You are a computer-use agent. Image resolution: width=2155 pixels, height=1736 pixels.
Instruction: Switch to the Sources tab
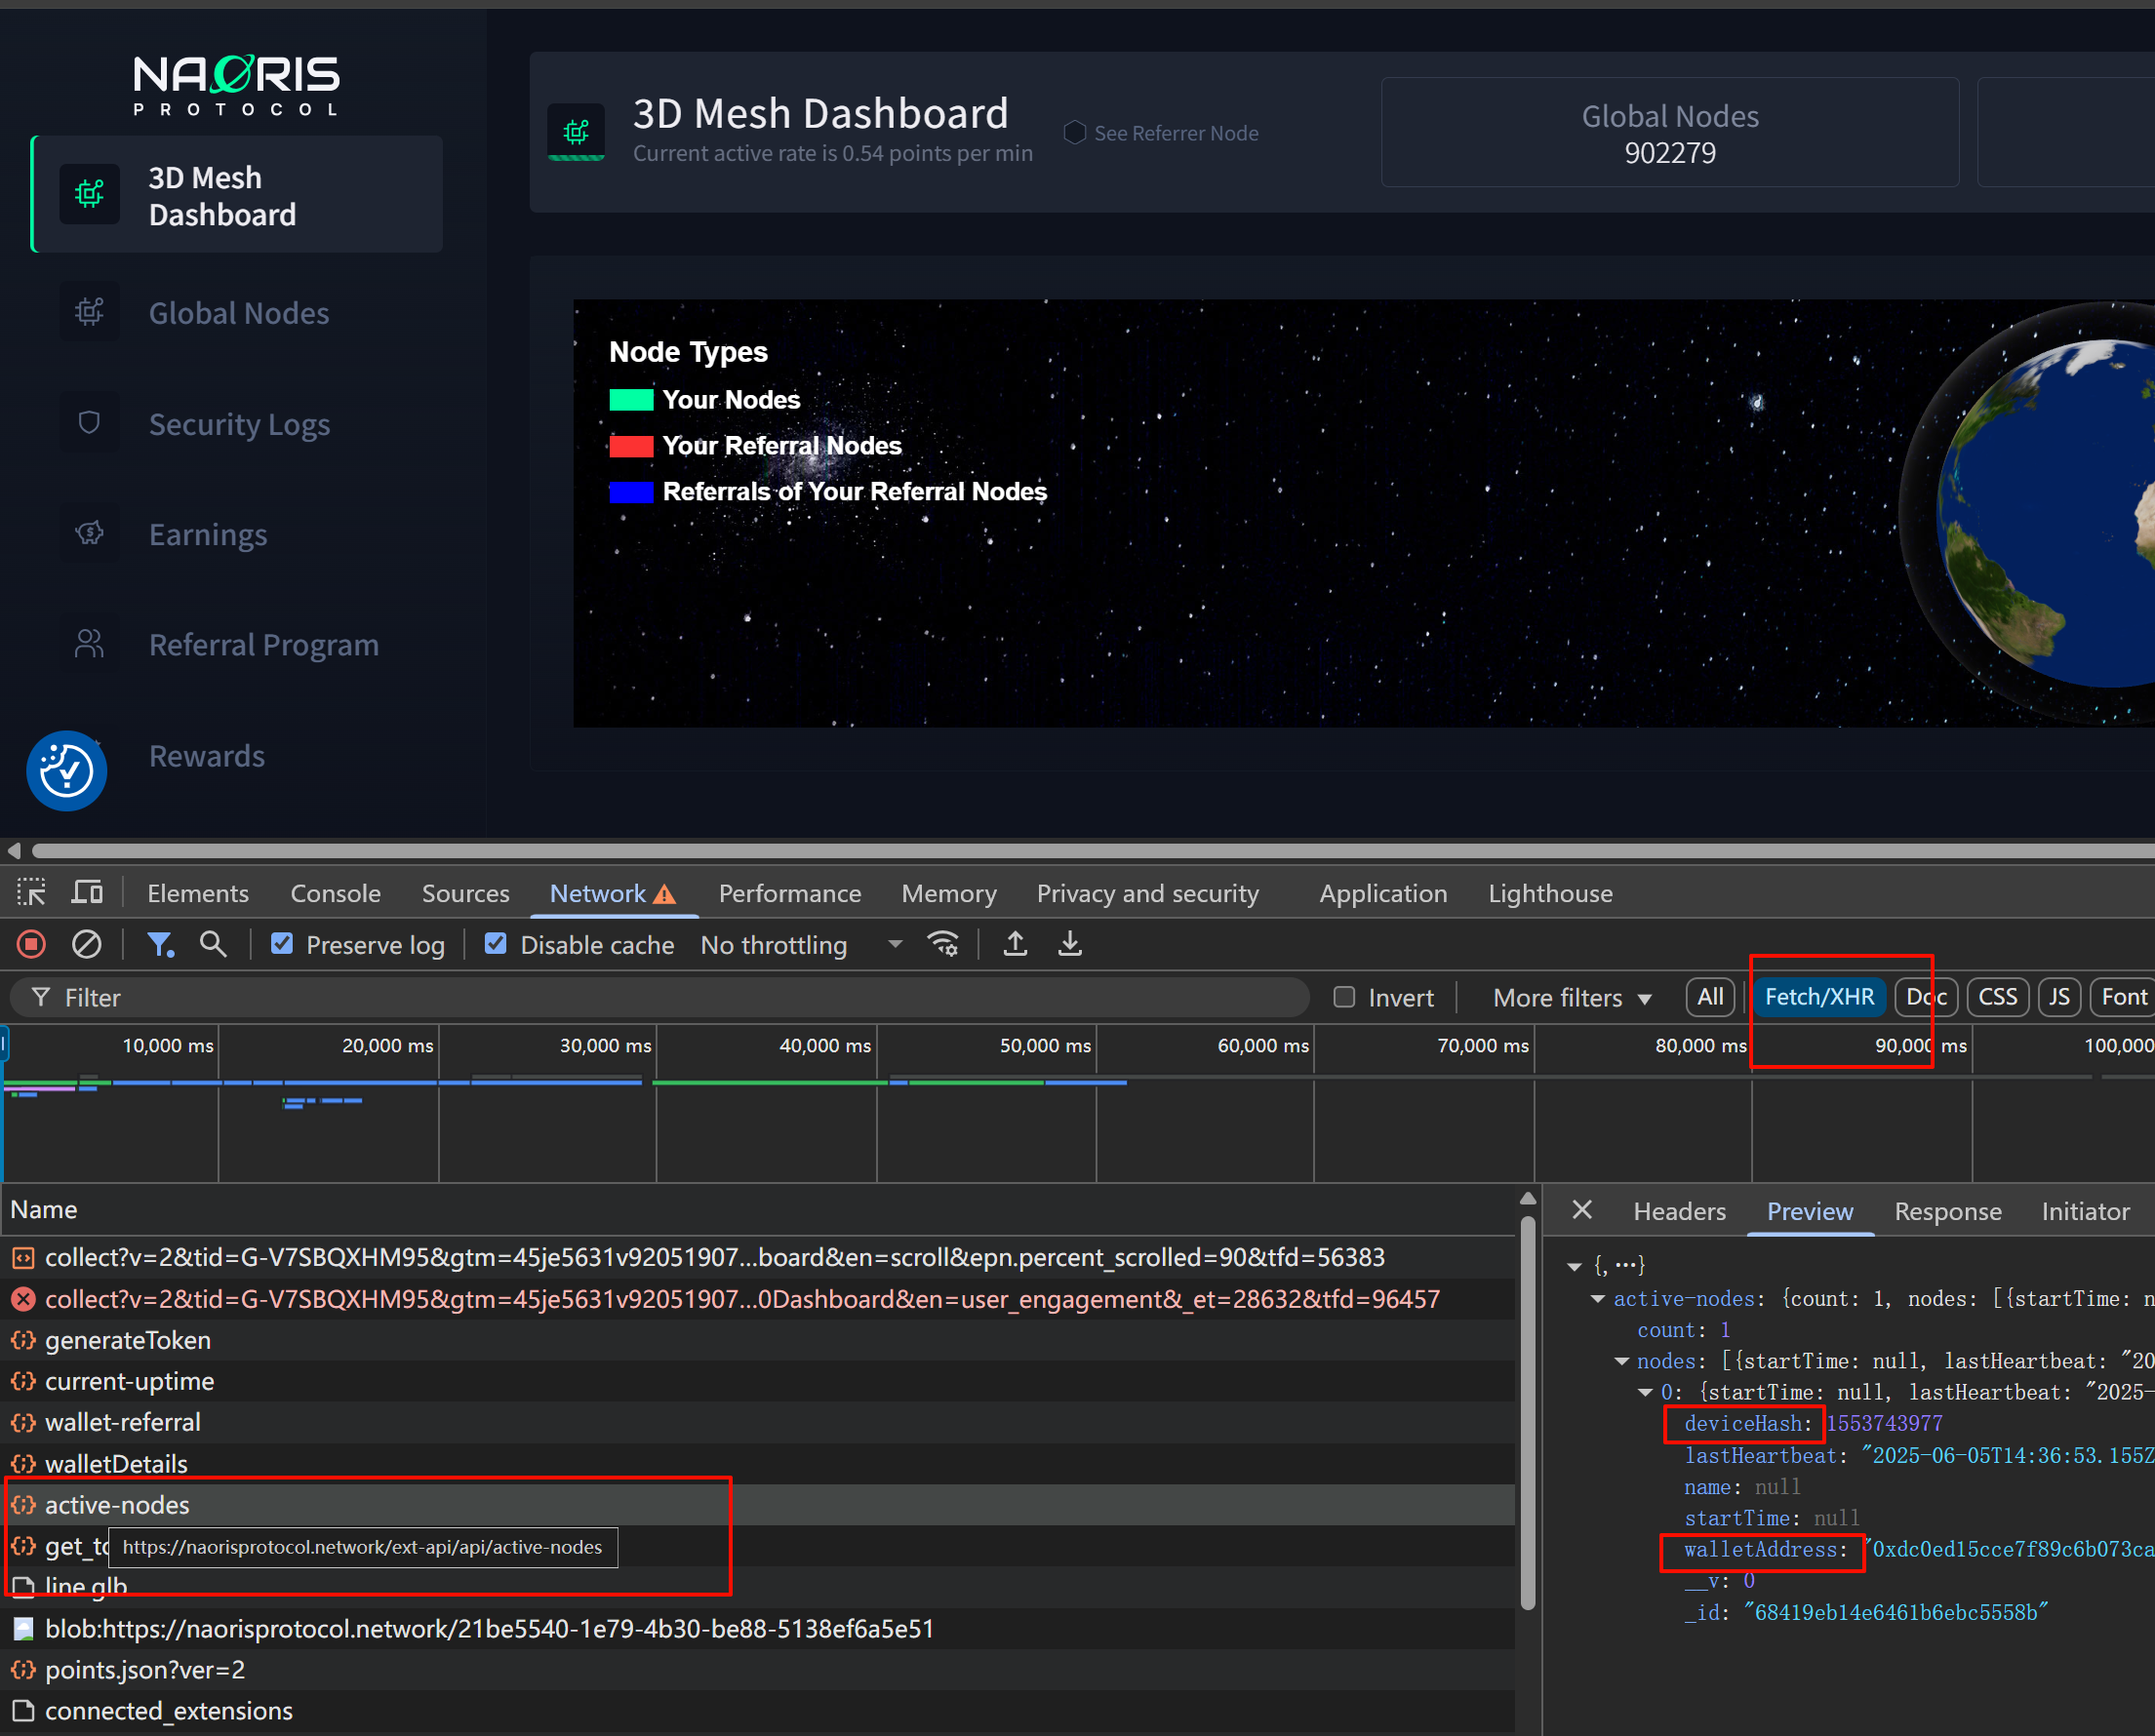(x=465, y=894)
